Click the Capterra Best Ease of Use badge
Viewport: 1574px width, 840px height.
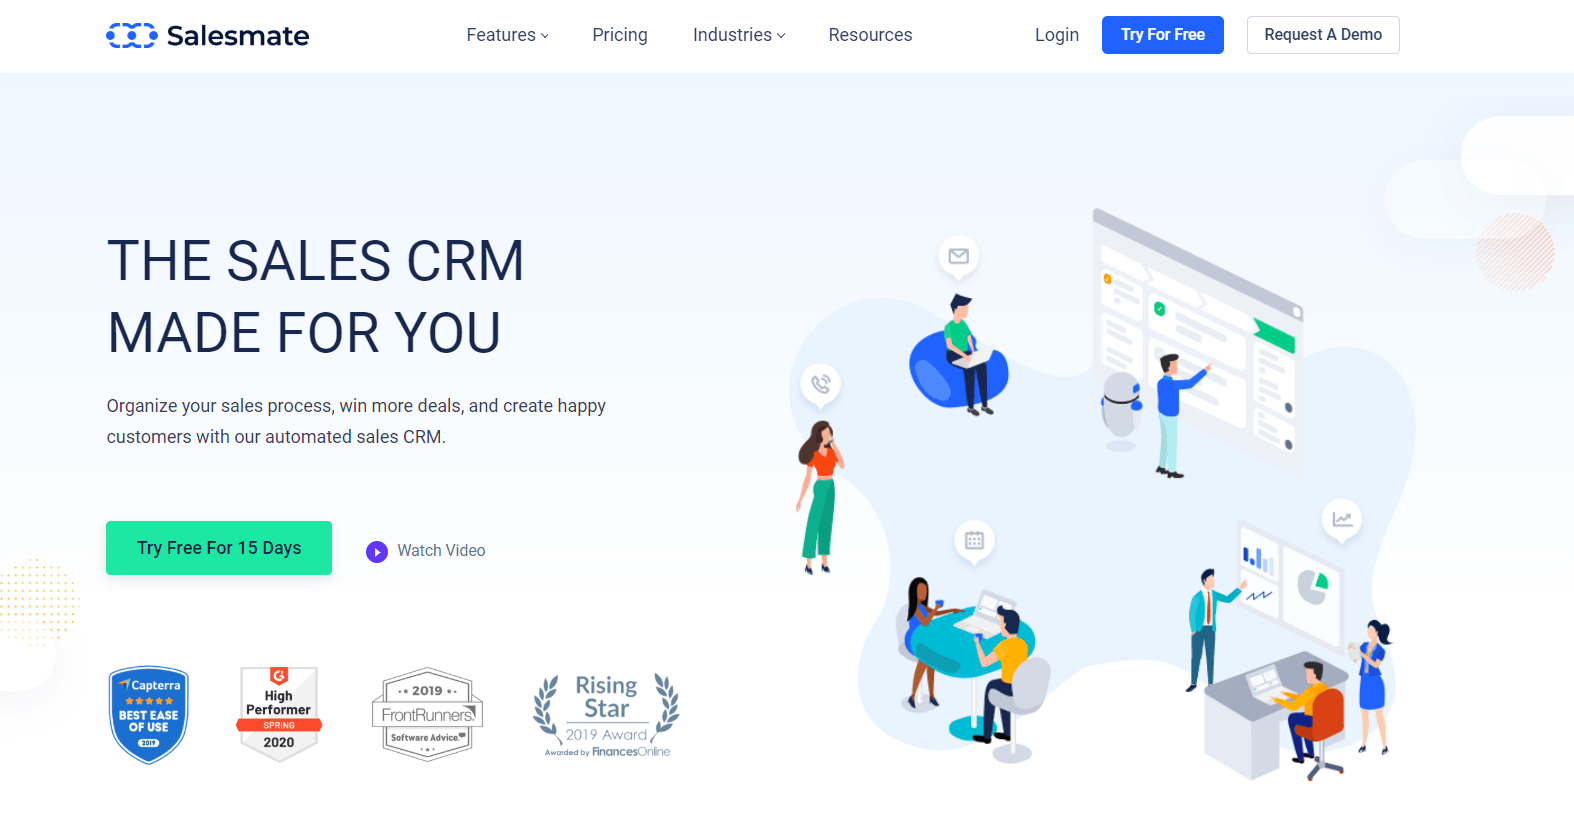(149, 715)
